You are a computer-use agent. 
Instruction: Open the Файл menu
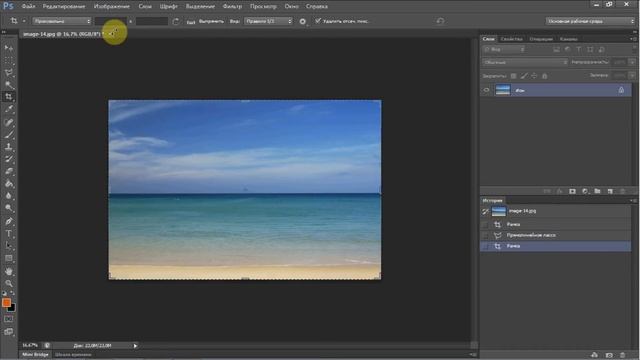click(x=28, y=7)
